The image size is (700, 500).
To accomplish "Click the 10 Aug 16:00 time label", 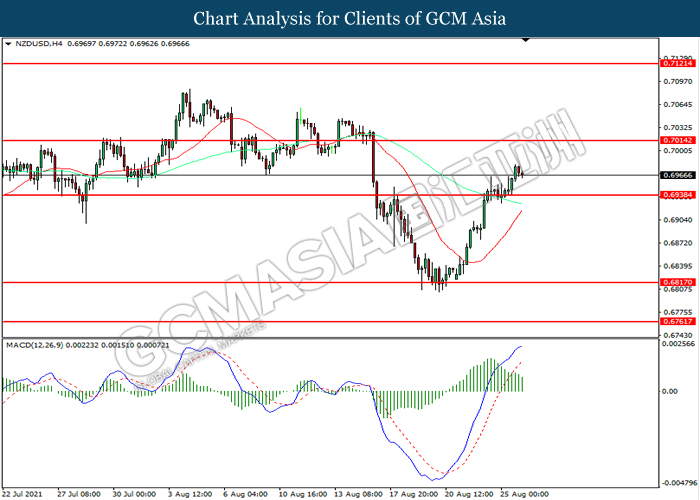I will [x=303, y=494].
